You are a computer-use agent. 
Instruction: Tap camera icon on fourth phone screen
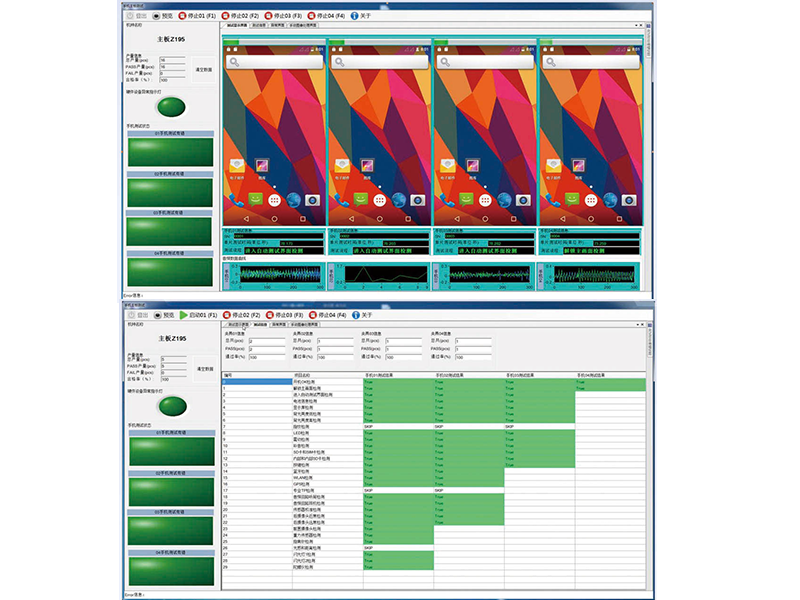point(629,199)
